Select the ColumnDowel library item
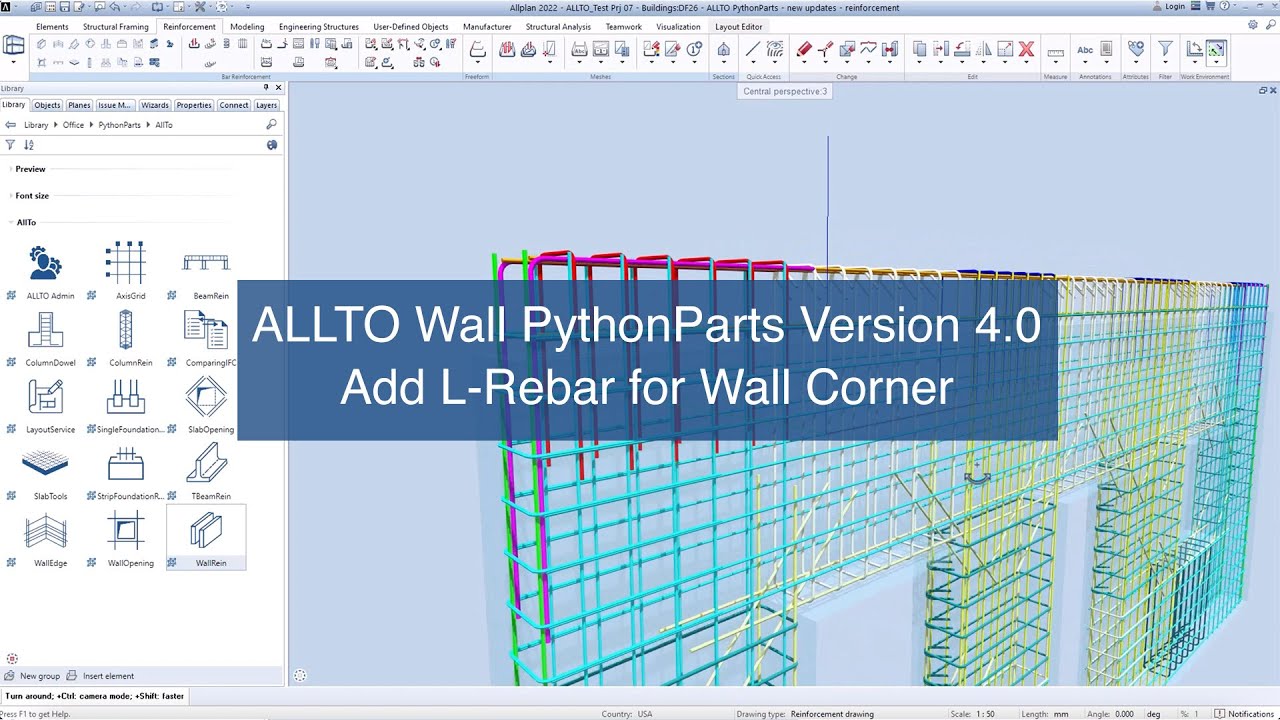Image resolution: width=1280 pixels, height=720 pixels. [46, 337]
